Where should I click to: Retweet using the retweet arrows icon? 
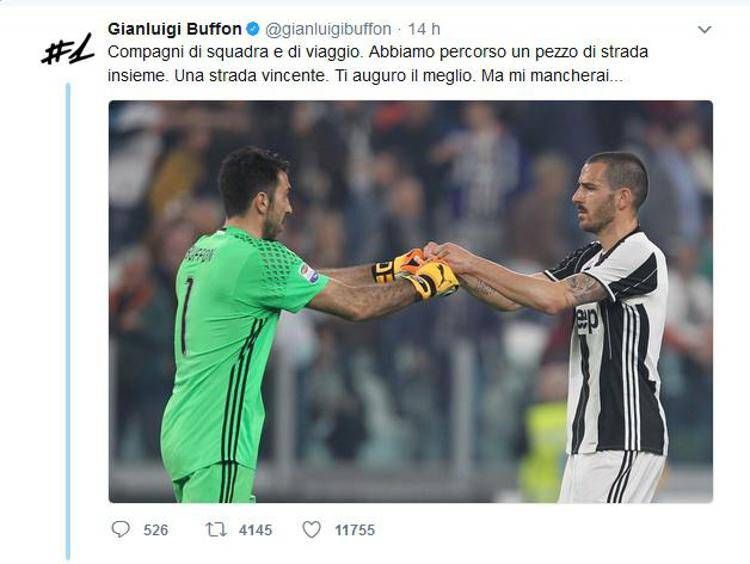tap(216, 530)
